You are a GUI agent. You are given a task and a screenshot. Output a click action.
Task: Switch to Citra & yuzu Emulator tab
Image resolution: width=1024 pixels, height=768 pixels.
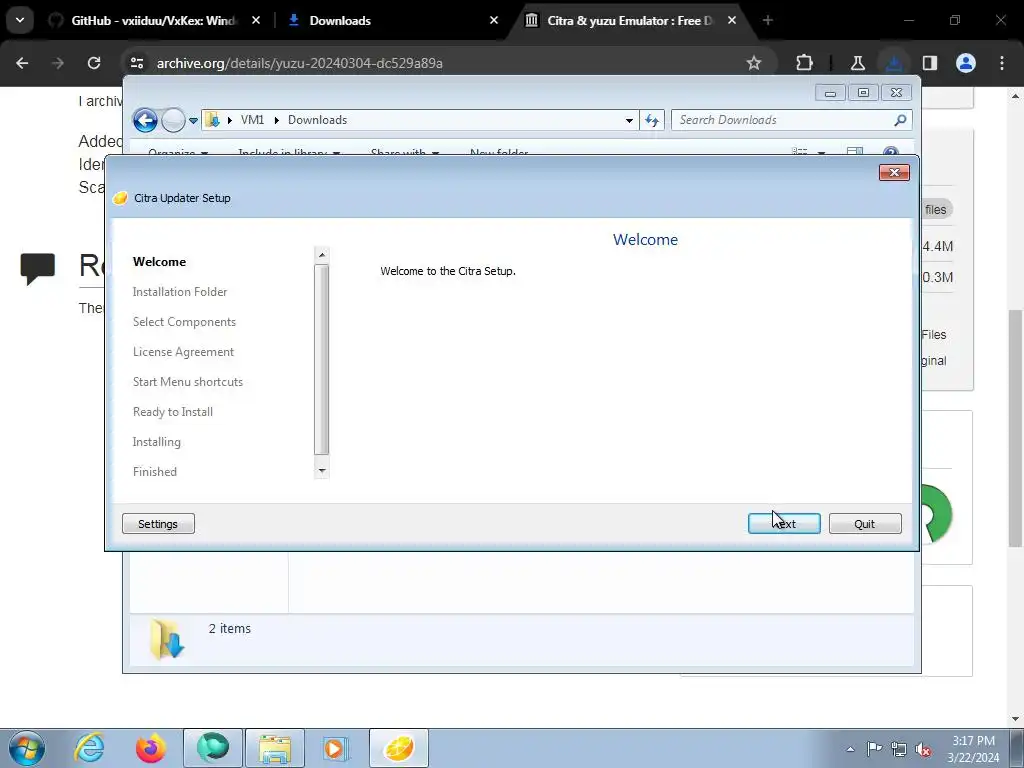point(630,21)
